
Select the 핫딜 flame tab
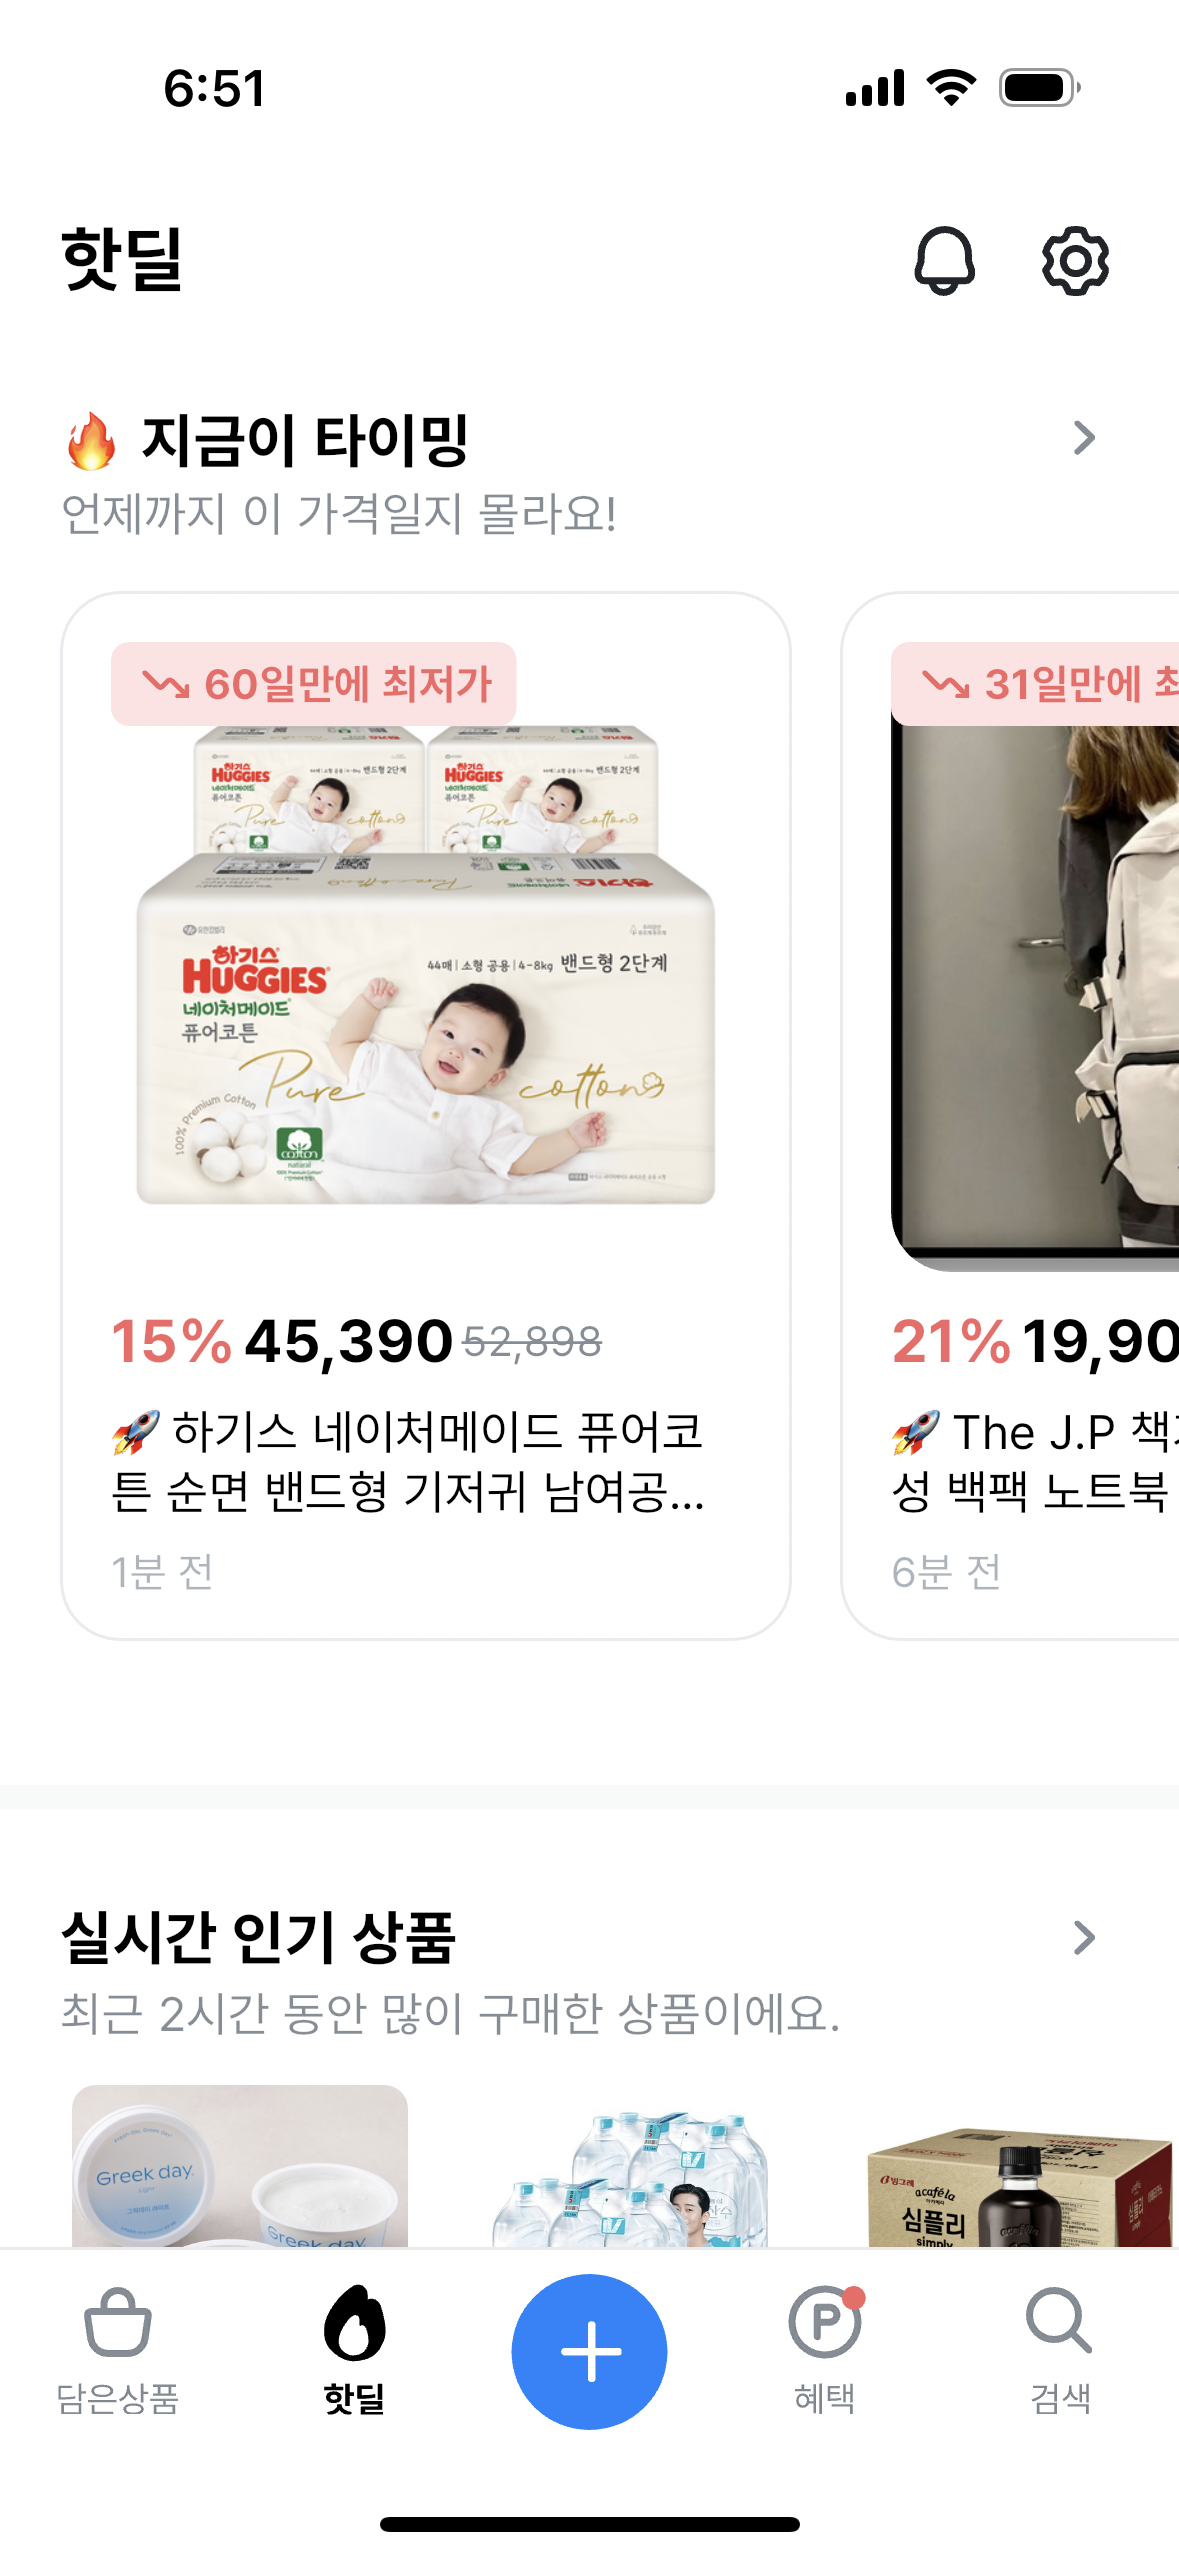[x=354, y=2350]
